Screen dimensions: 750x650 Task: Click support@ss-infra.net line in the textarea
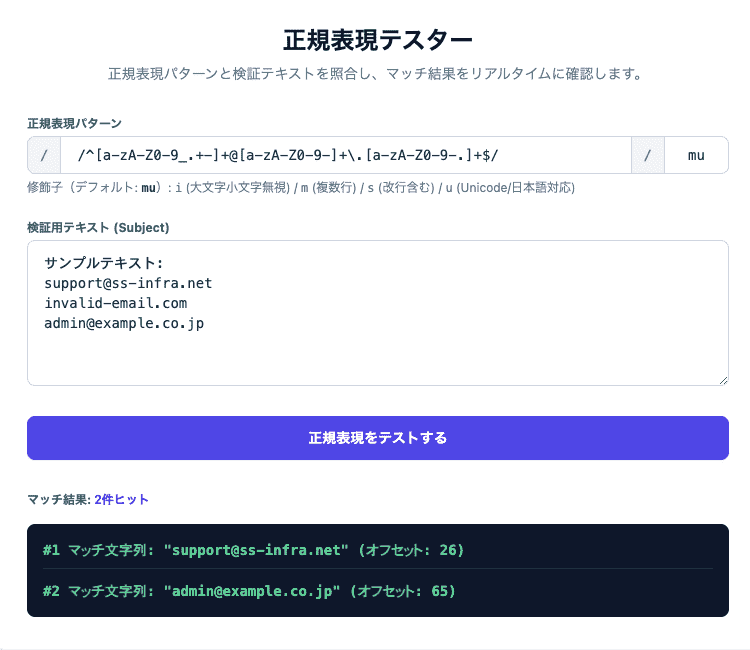coord(128,283)
